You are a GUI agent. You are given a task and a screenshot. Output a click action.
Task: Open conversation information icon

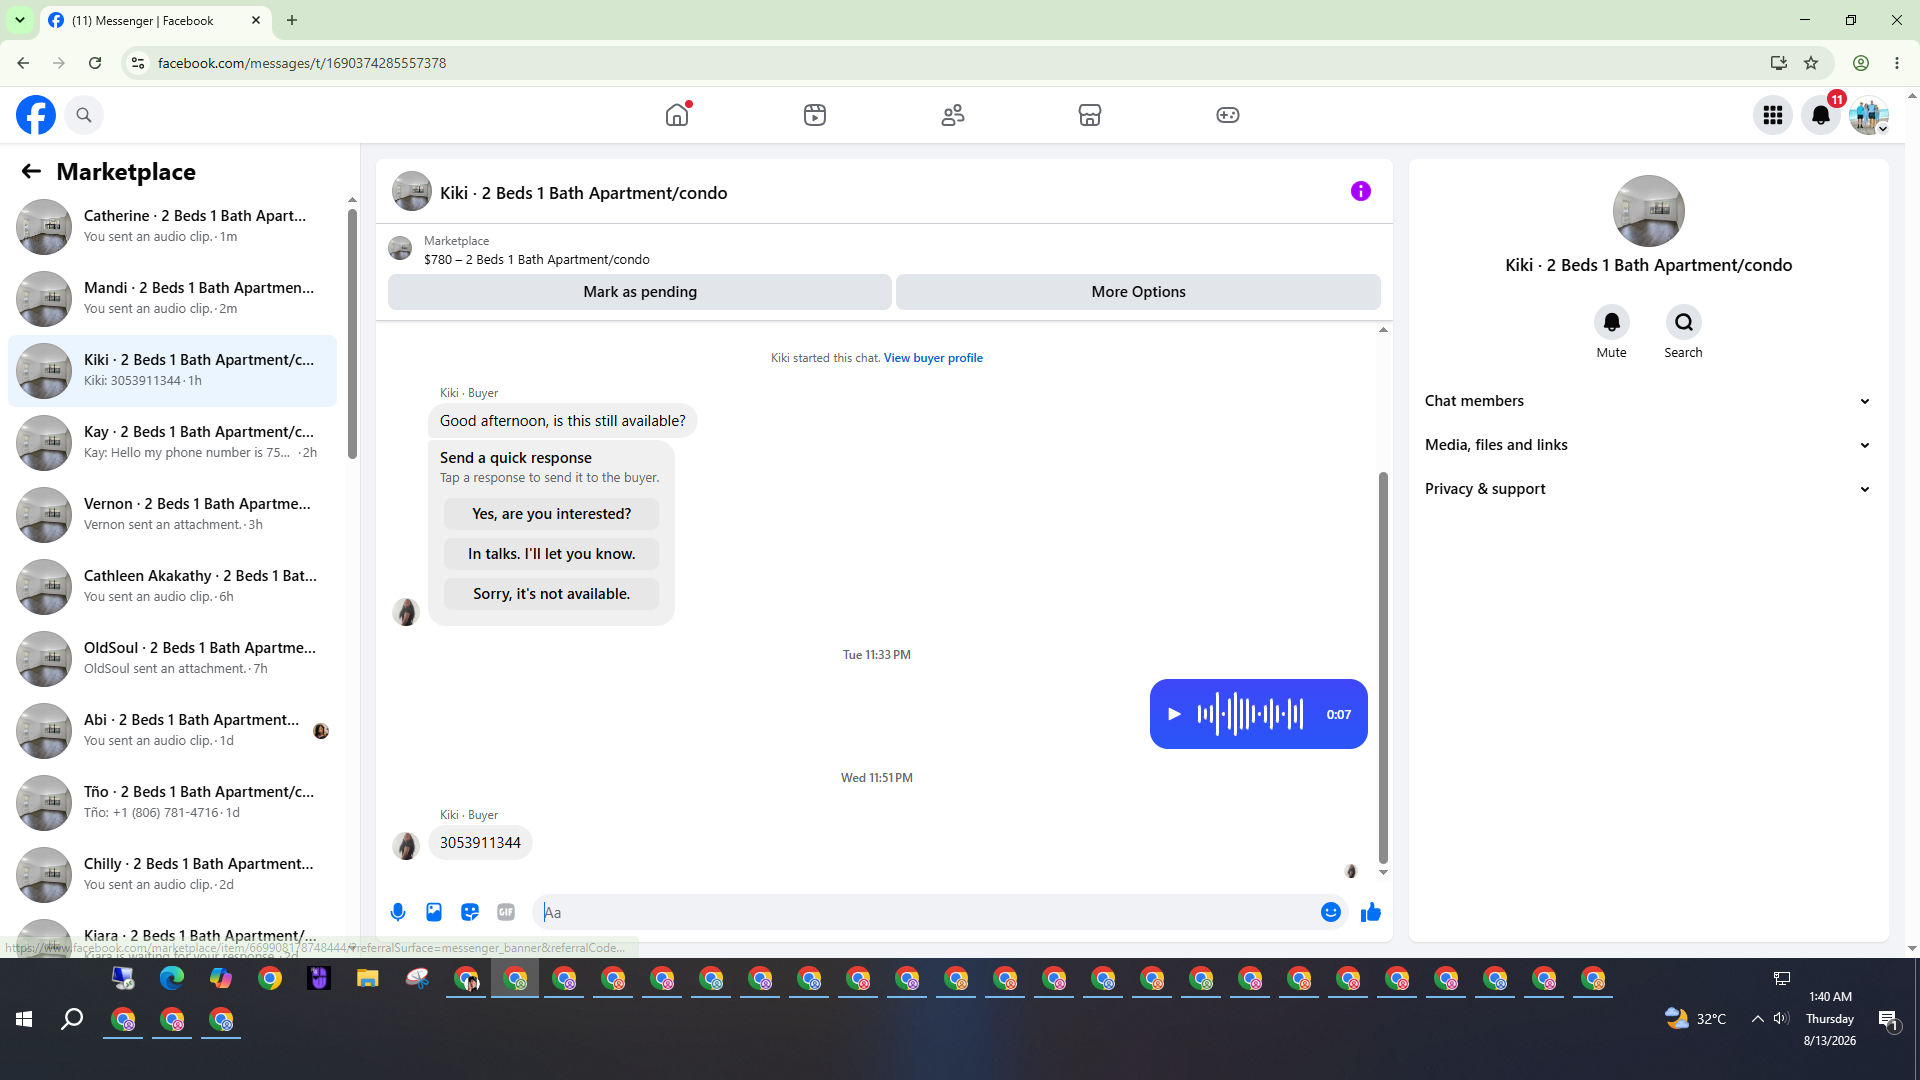pos(1361,191)
